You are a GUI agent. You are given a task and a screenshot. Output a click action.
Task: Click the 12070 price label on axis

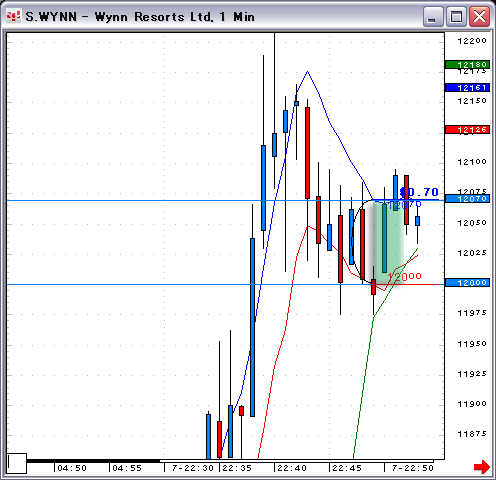click(x=467, y=199)
